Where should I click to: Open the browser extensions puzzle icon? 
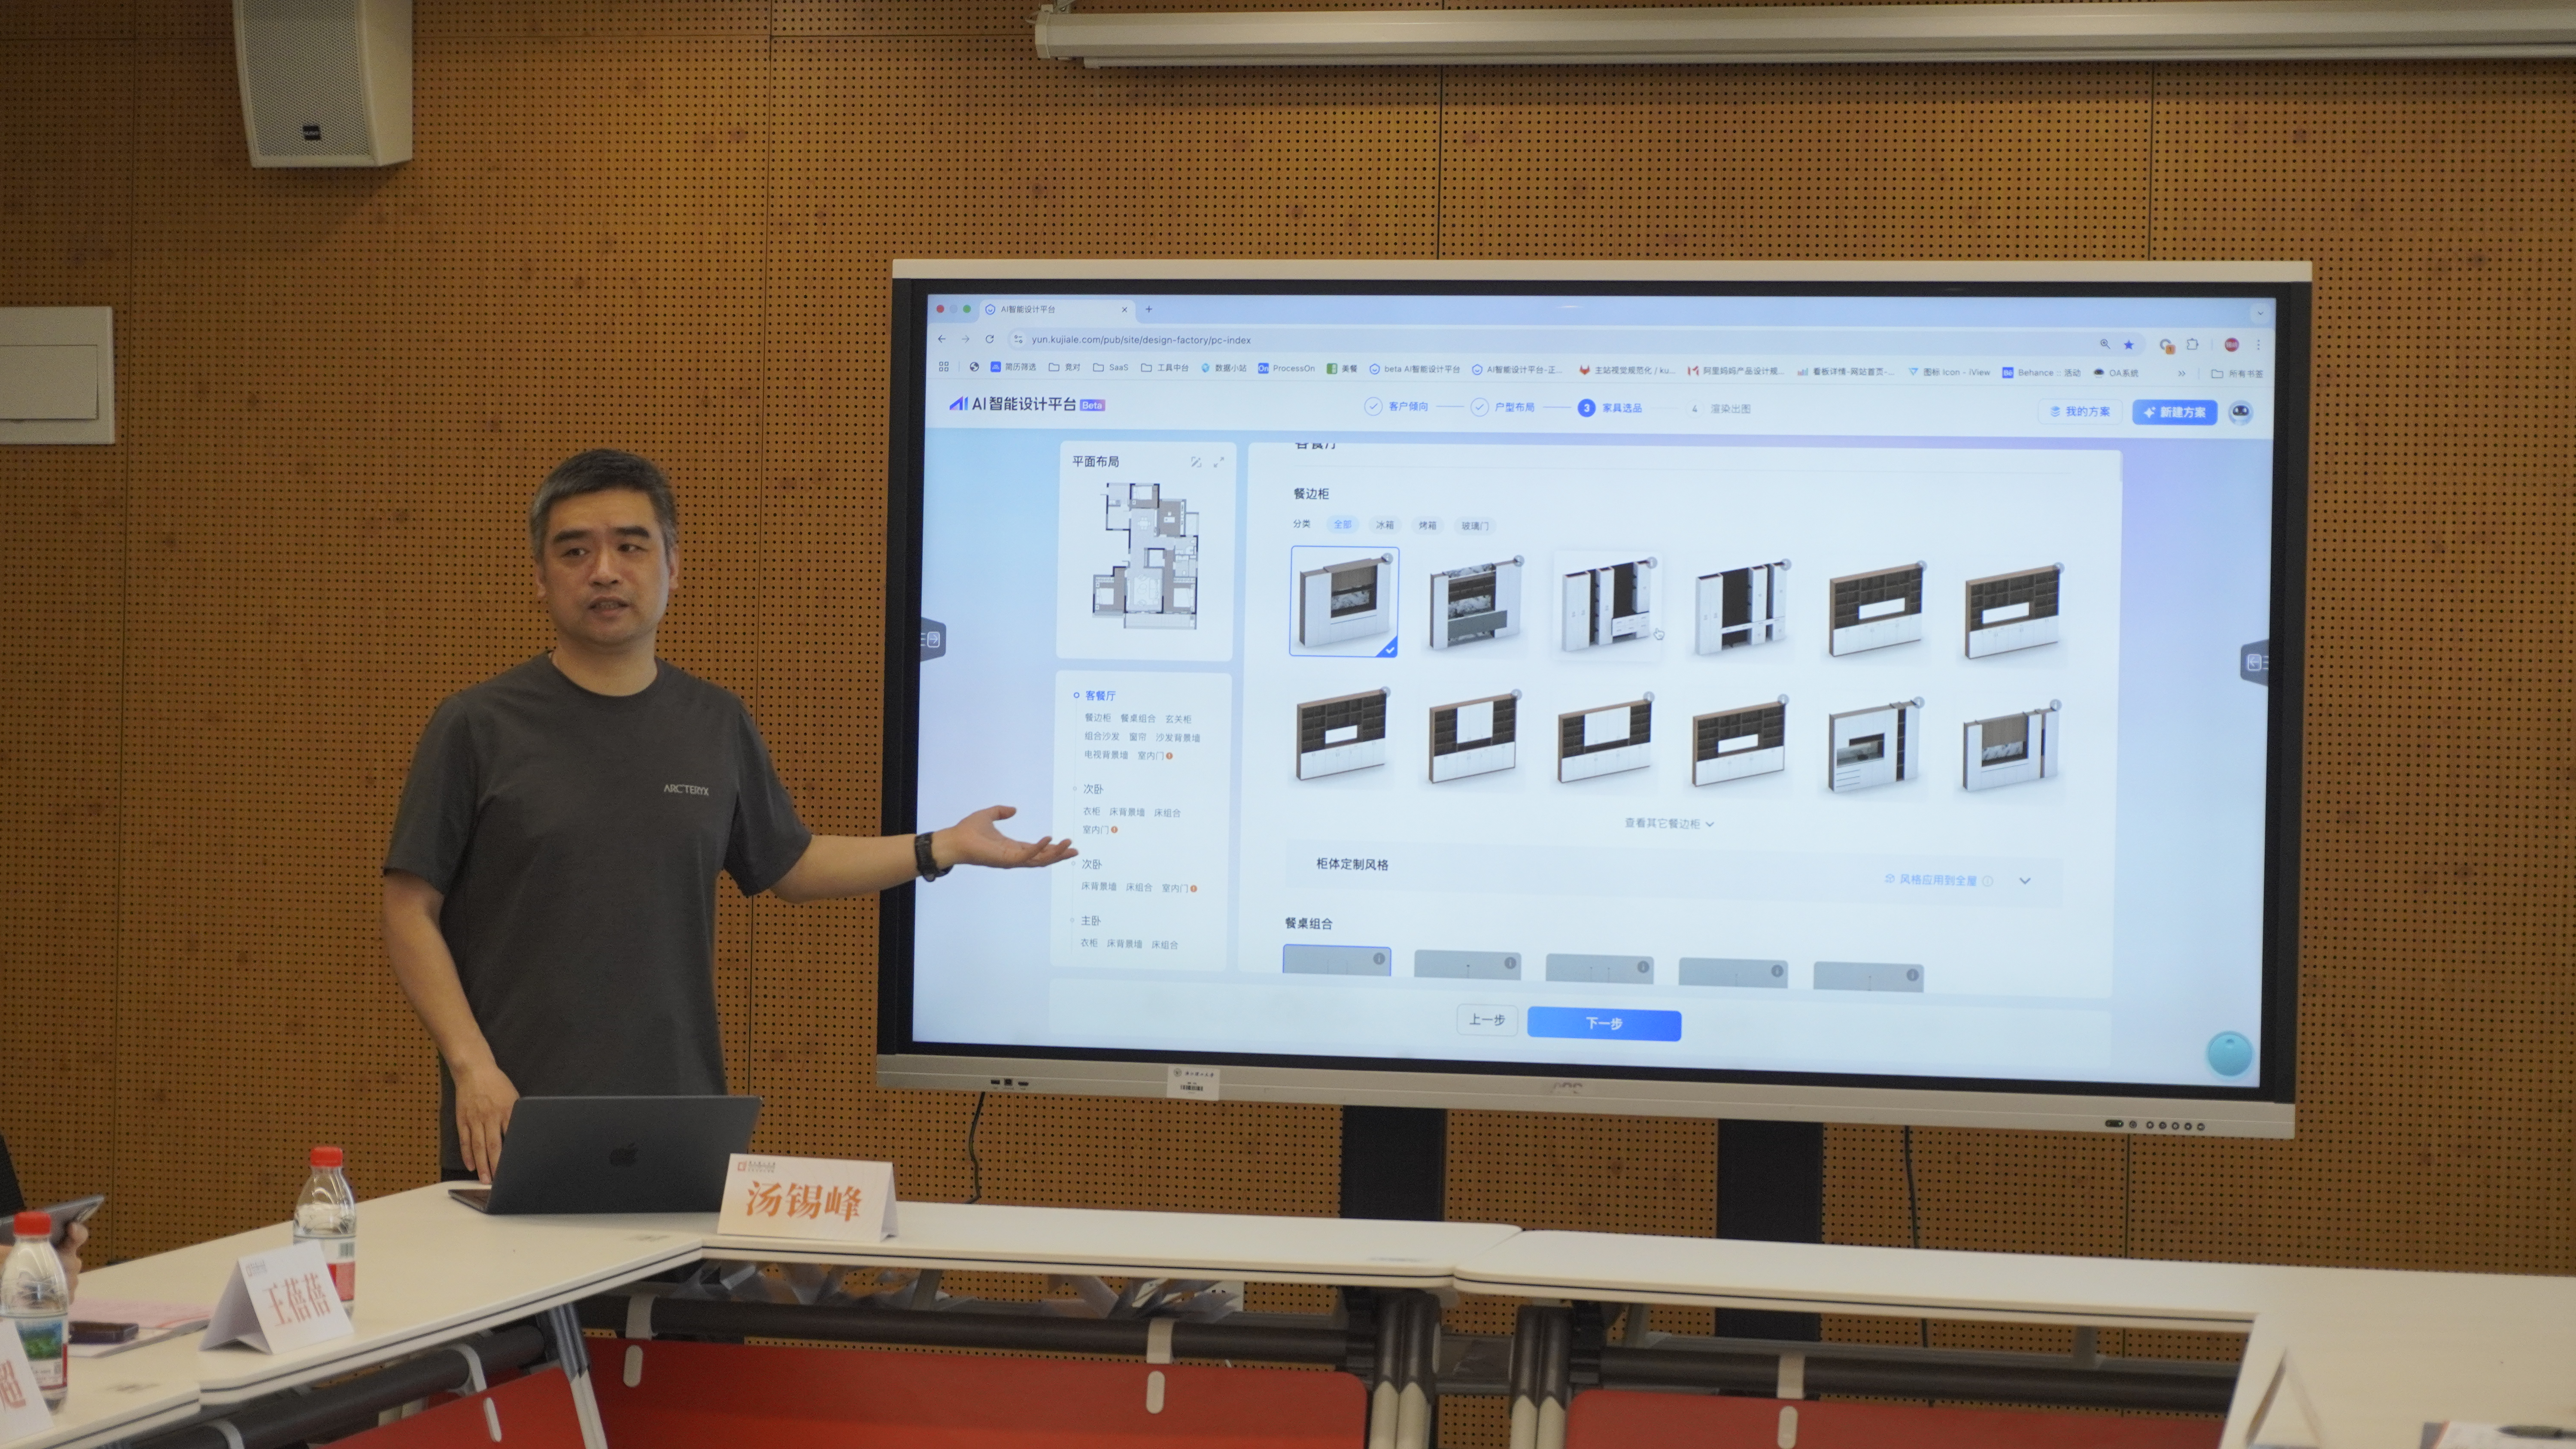click(2192, 344)
